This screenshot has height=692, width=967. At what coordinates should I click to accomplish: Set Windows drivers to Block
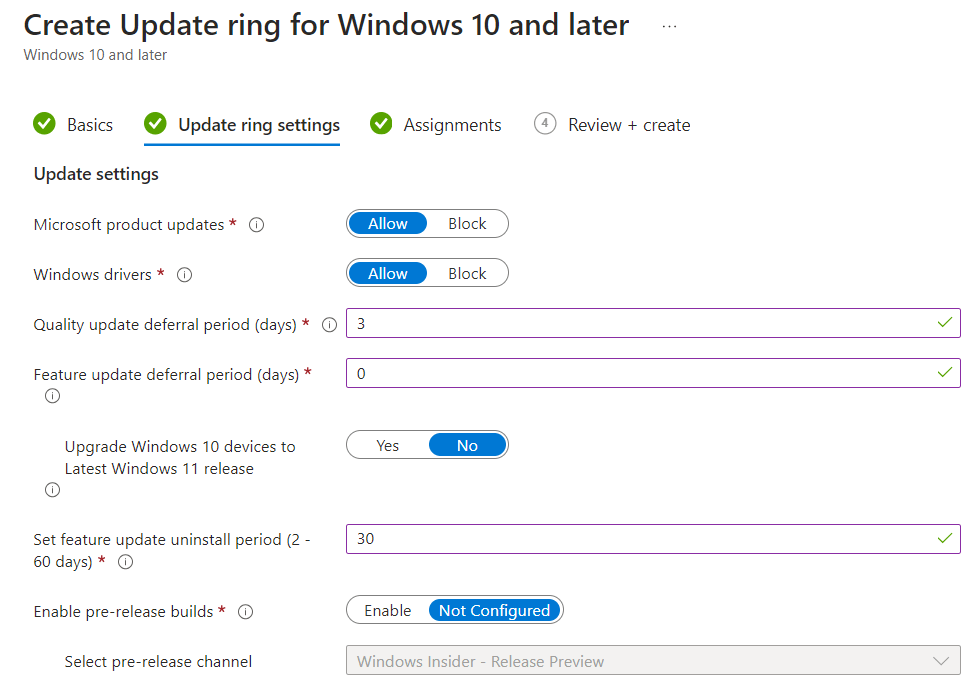pos(467,274)
